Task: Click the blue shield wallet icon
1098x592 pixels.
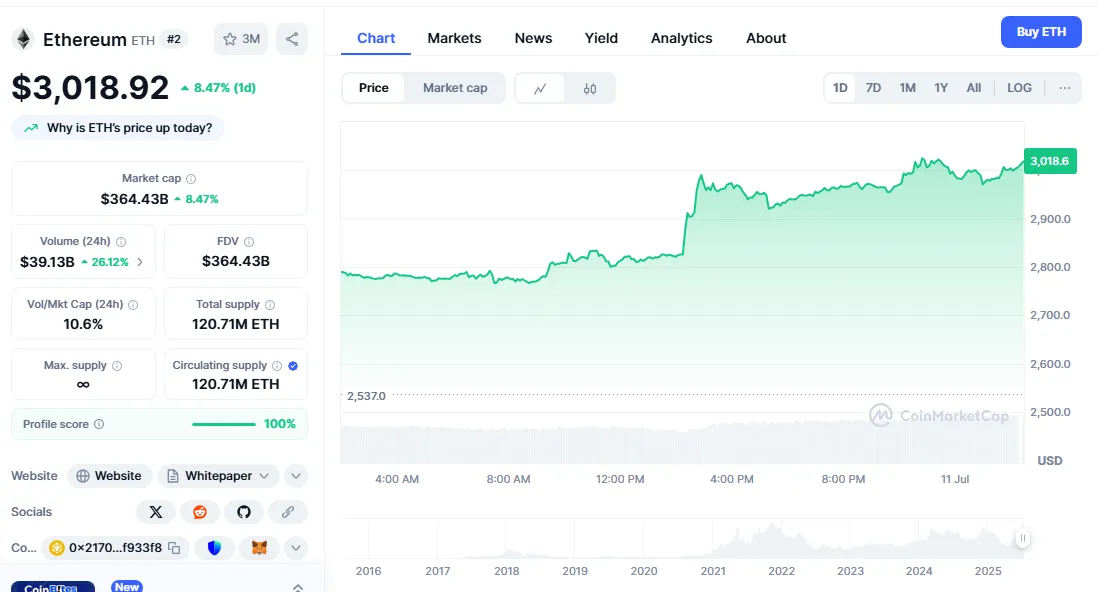Action: click(215, 548)
